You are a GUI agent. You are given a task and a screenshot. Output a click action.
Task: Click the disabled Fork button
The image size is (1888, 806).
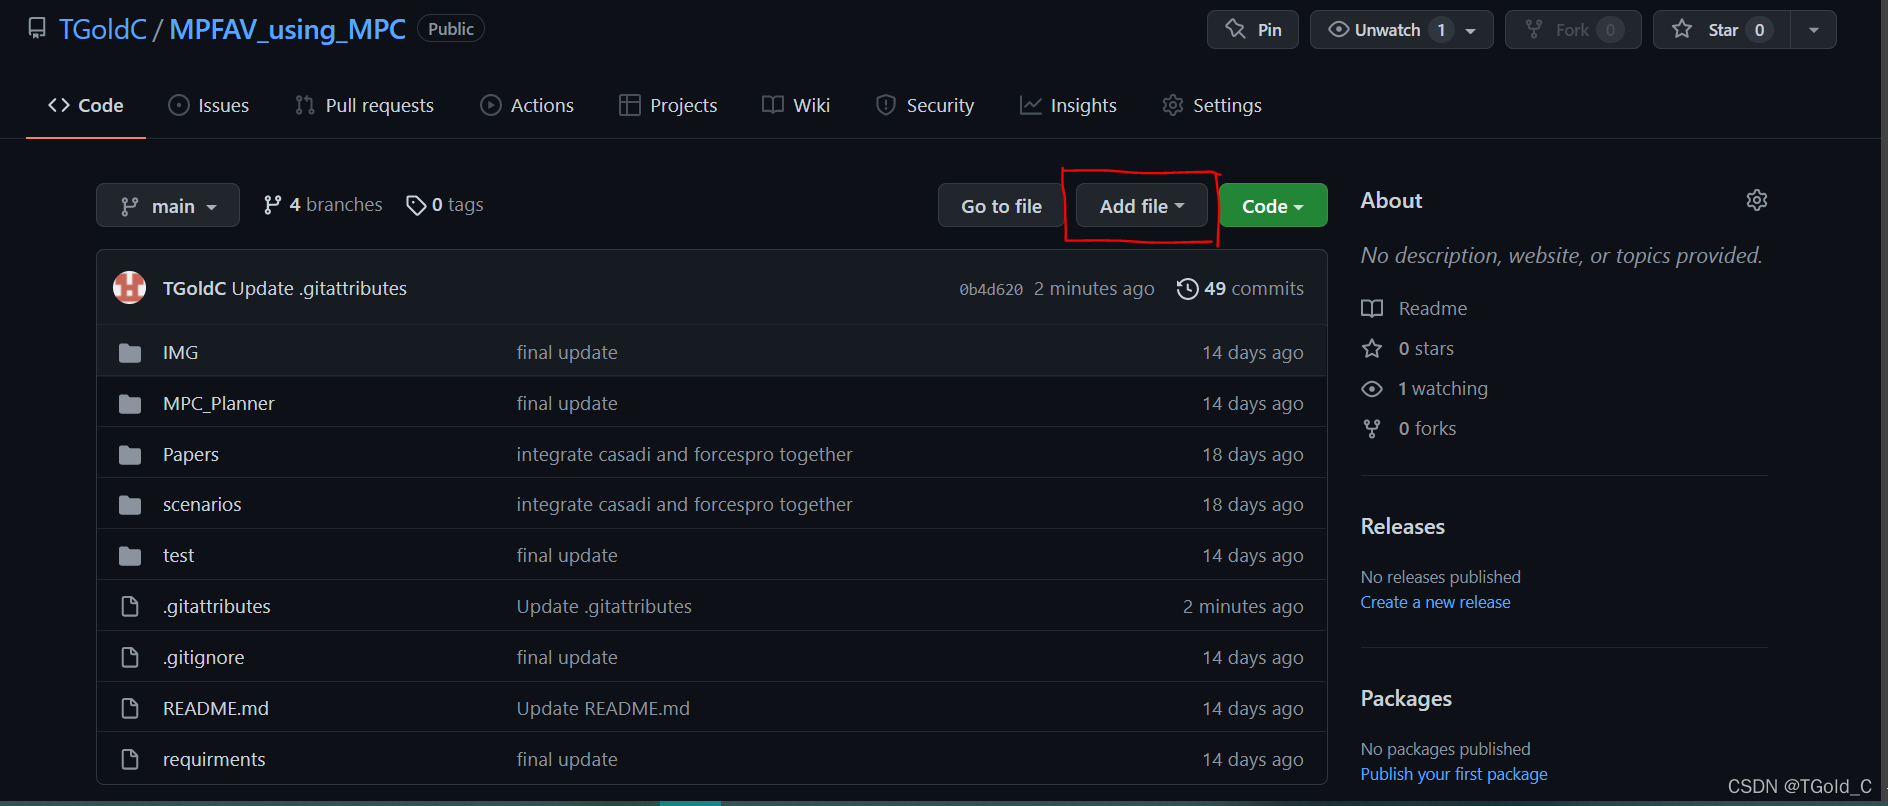point(1573,30)
